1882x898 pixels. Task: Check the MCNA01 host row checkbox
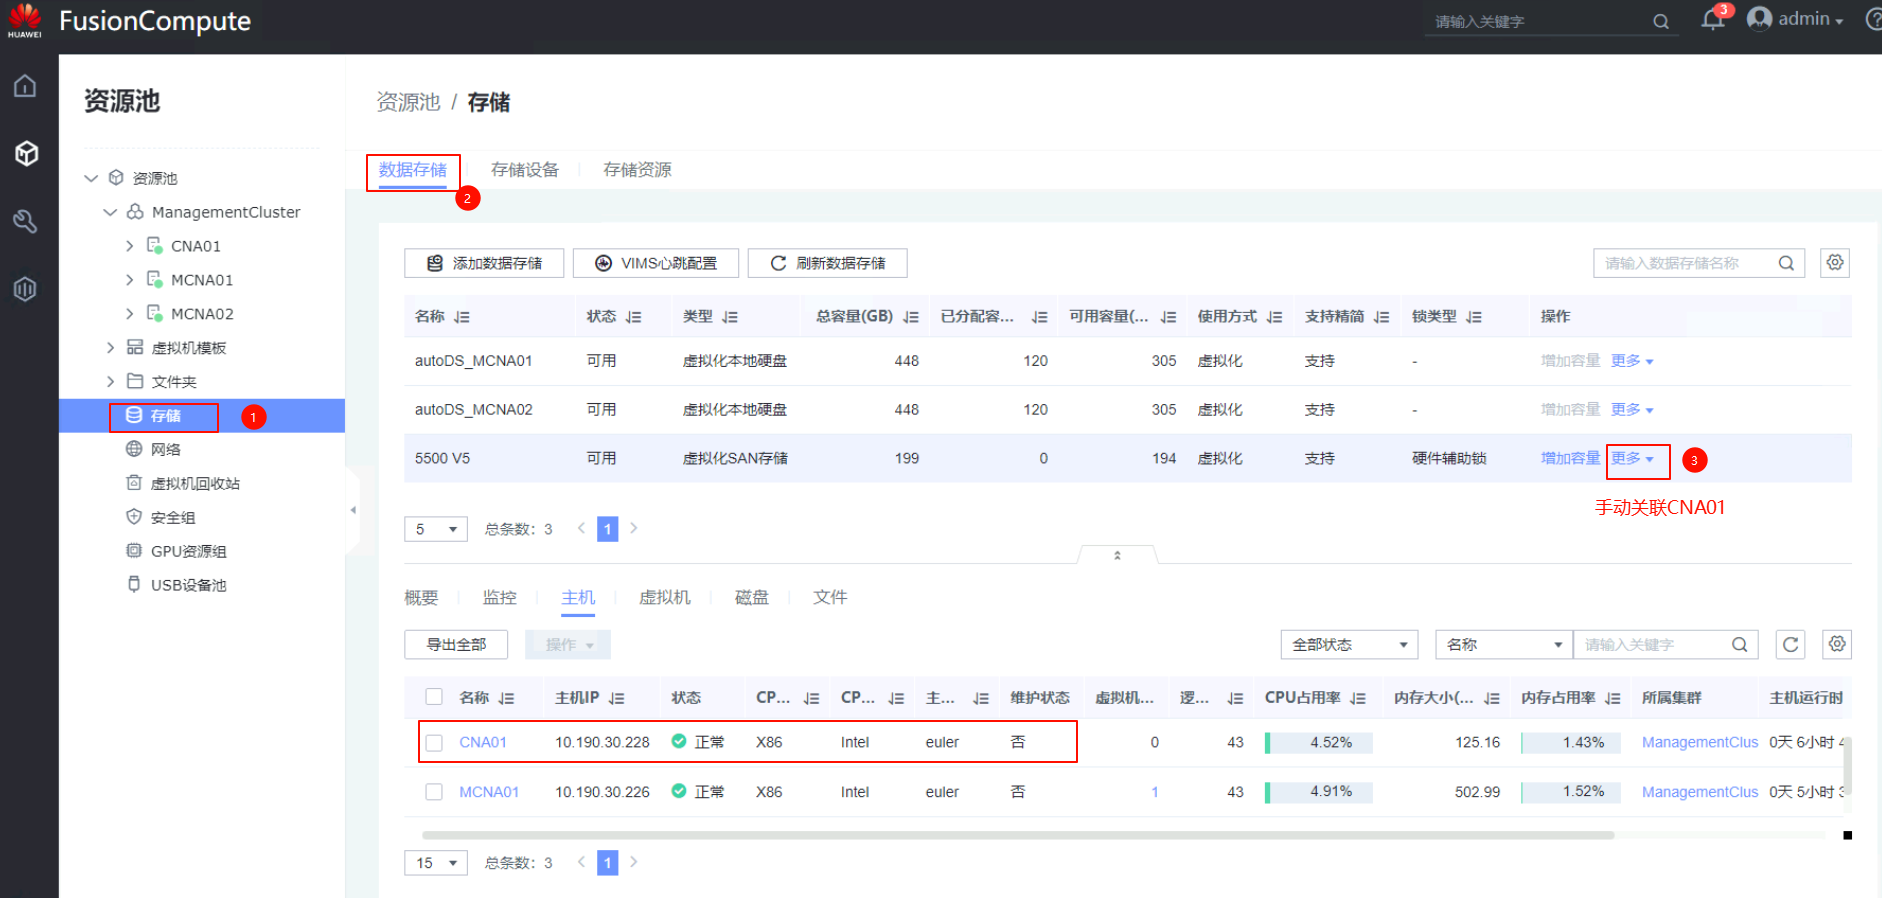coord(434,792)
